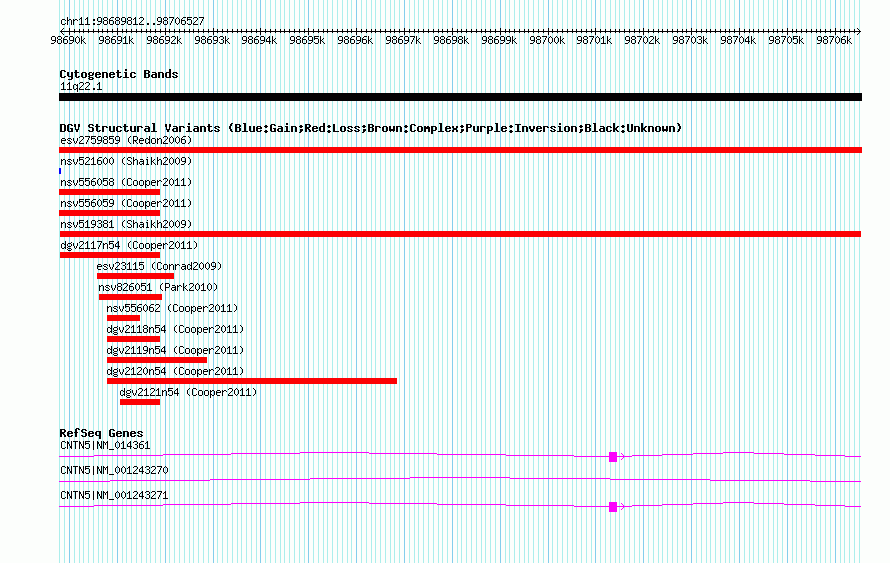Image resolution: width=890 pixels, height=563 pixels.
Task: Click the RefSeq Genes track title
Action: tap(101, 433)
